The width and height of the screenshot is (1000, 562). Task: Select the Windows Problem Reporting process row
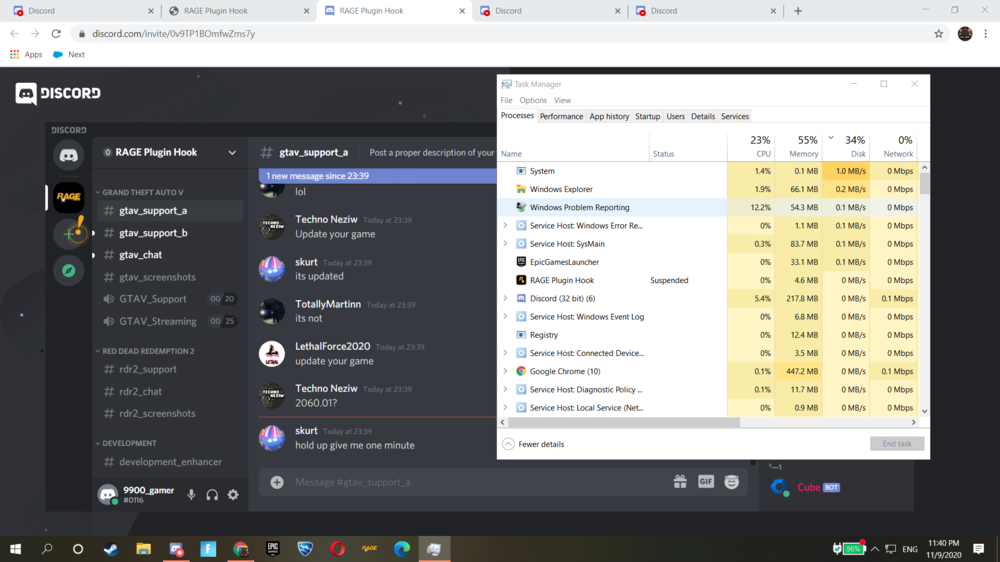click(x=708, y=207)
